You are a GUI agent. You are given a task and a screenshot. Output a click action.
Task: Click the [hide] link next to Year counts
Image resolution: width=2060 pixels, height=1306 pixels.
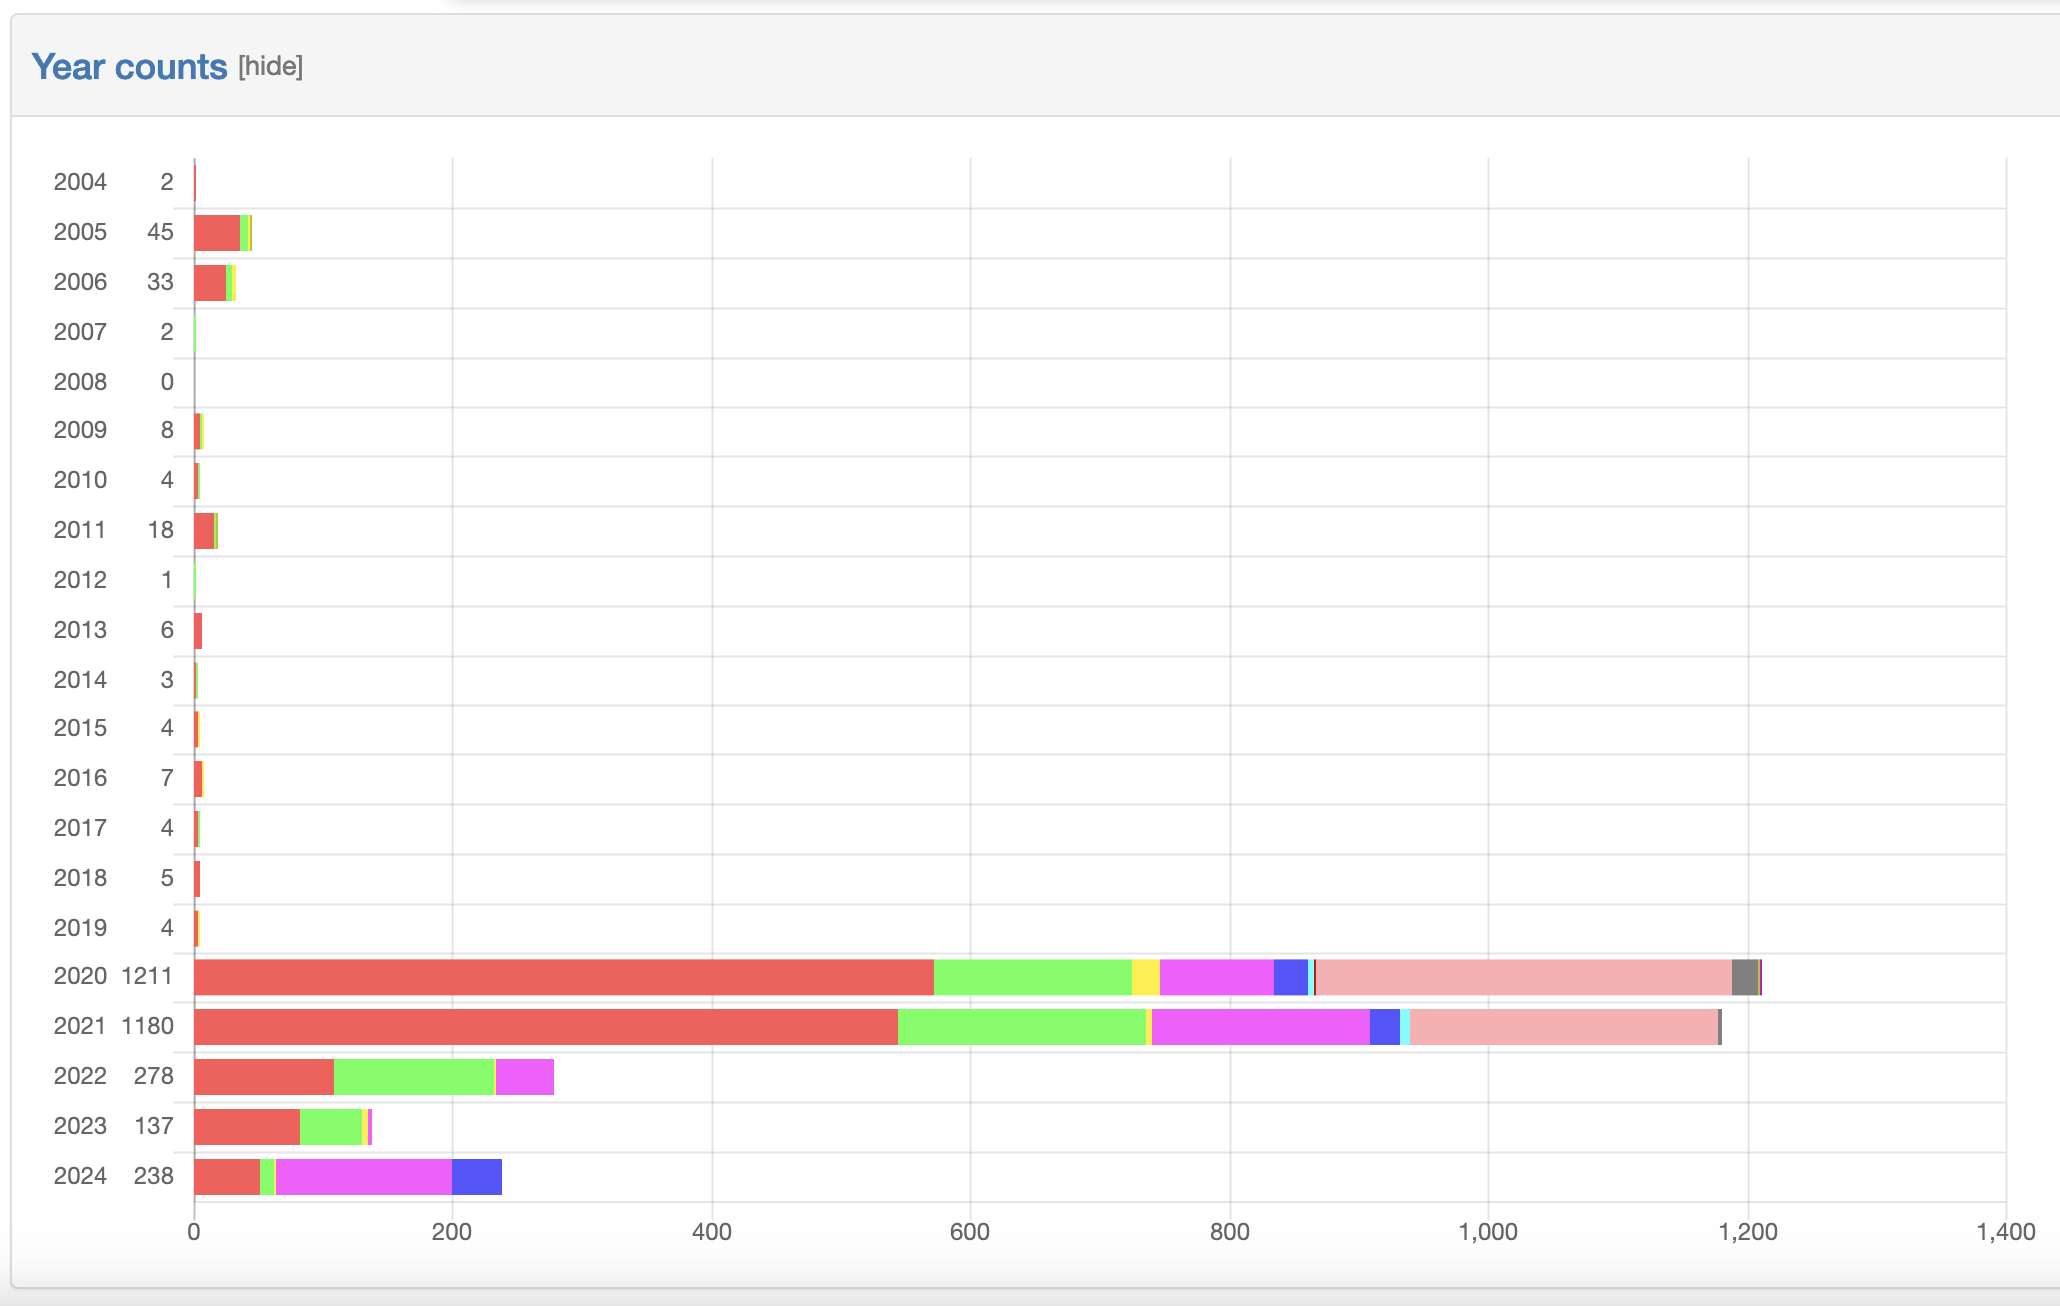270,66
